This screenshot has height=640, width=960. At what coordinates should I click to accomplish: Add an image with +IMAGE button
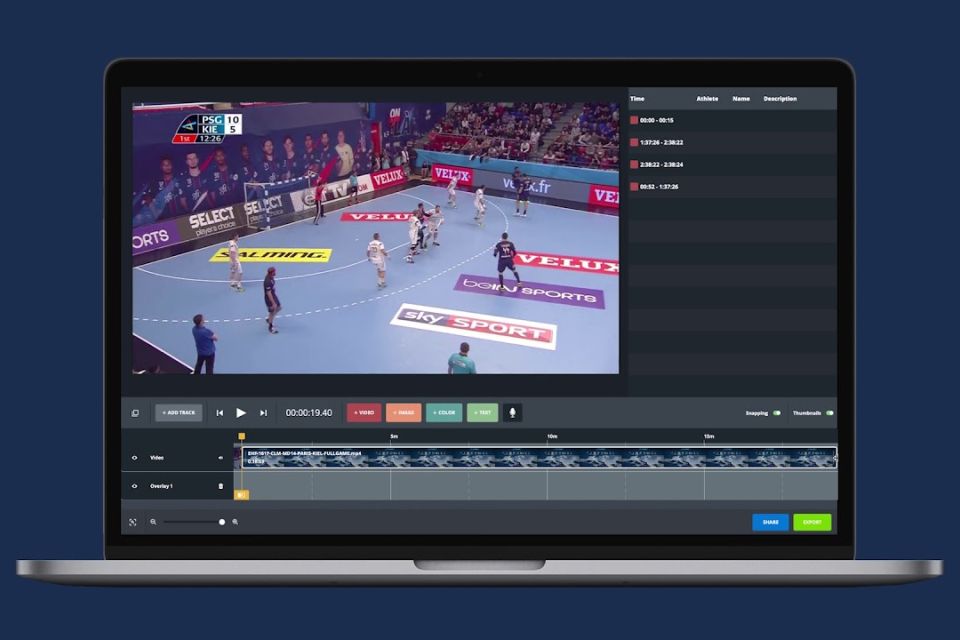click(x=403, y=413)
